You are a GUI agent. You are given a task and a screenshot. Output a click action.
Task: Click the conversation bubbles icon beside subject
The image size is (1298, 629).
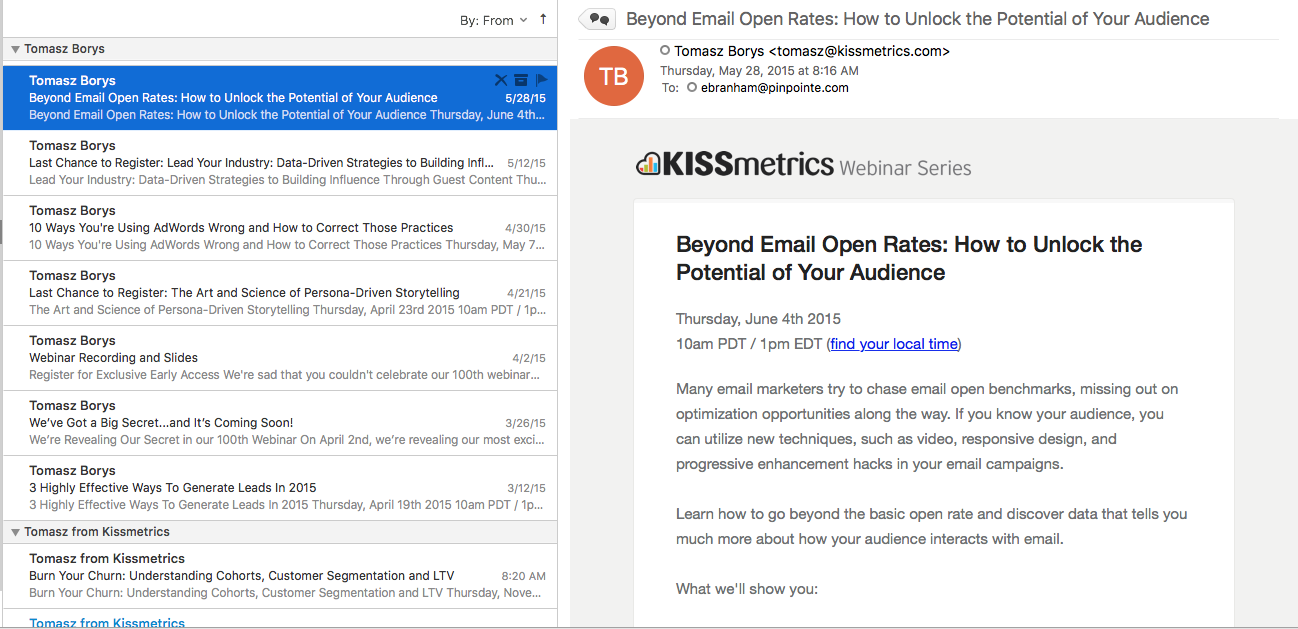tap(598, 19)
